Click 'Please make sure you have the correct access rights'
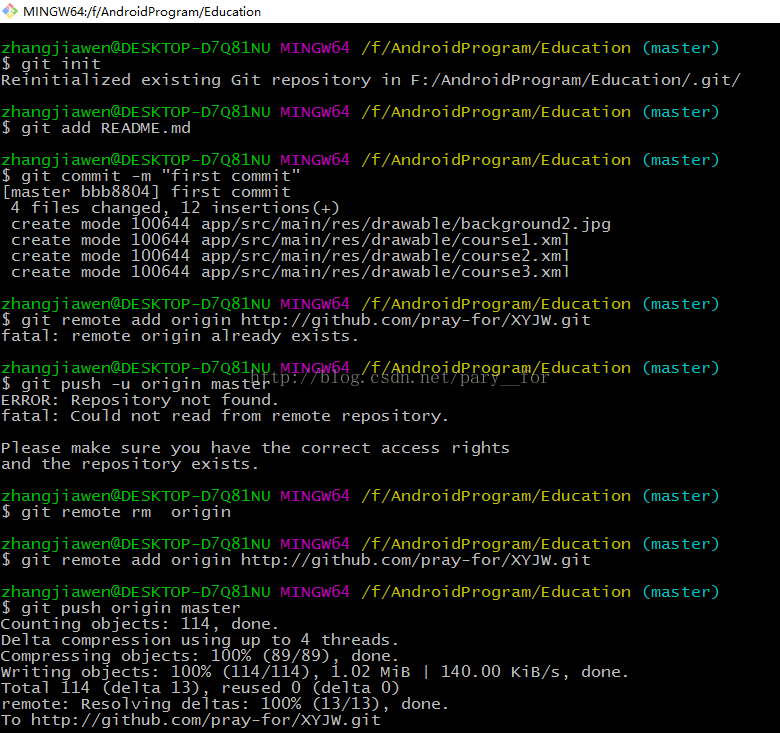 coord(255,448)
